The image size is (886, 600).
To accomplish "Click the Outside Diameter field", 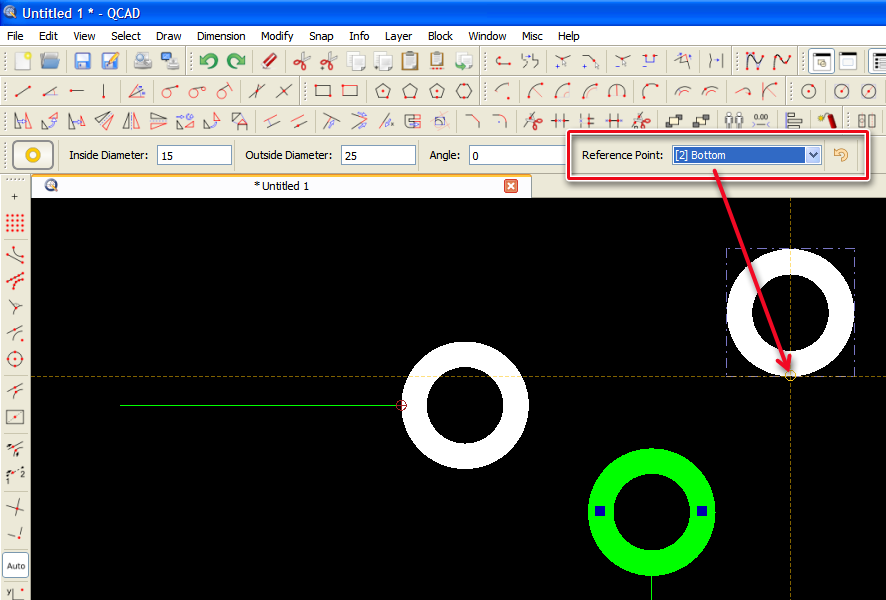I will (378, 155).
